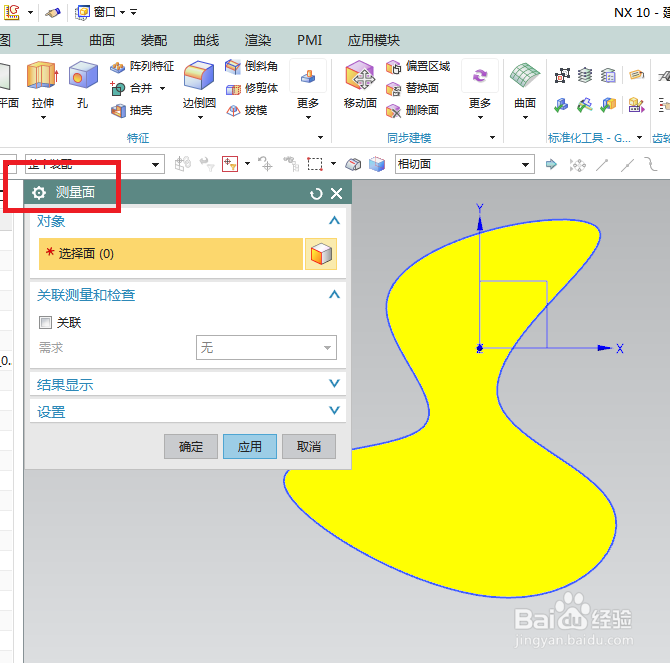Open the Window (窗口) dropdown arrow

122,12
